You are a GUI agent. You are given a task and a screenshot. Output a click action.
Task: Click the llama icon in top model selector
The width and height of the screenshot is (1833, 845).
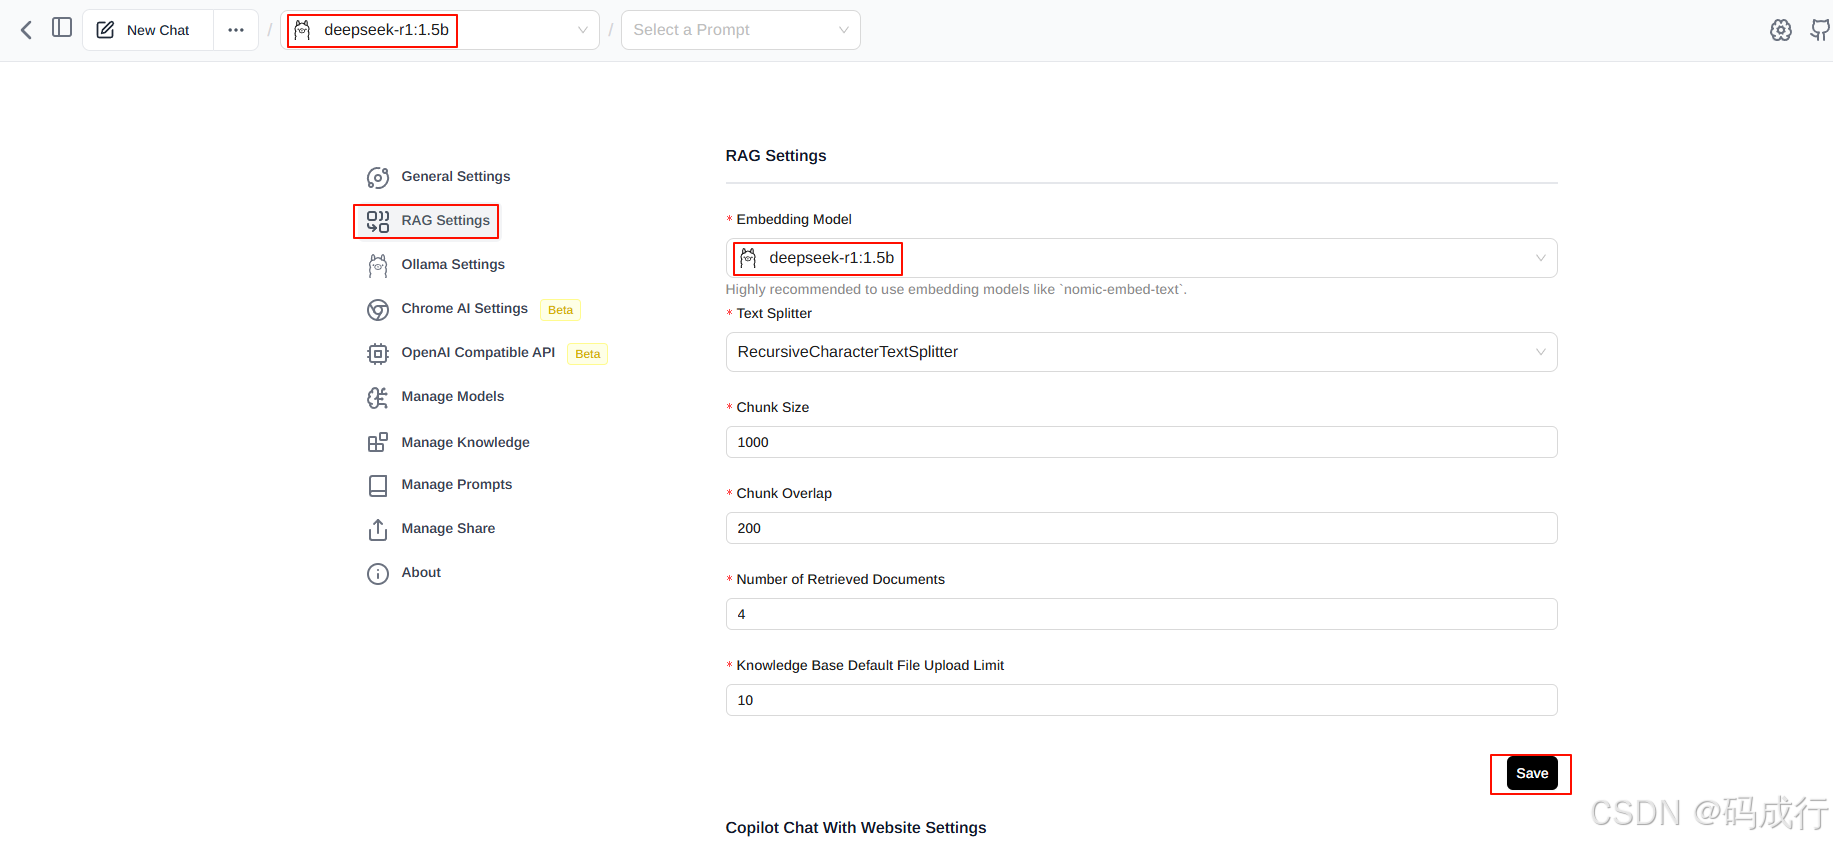(x=303, y=30)
